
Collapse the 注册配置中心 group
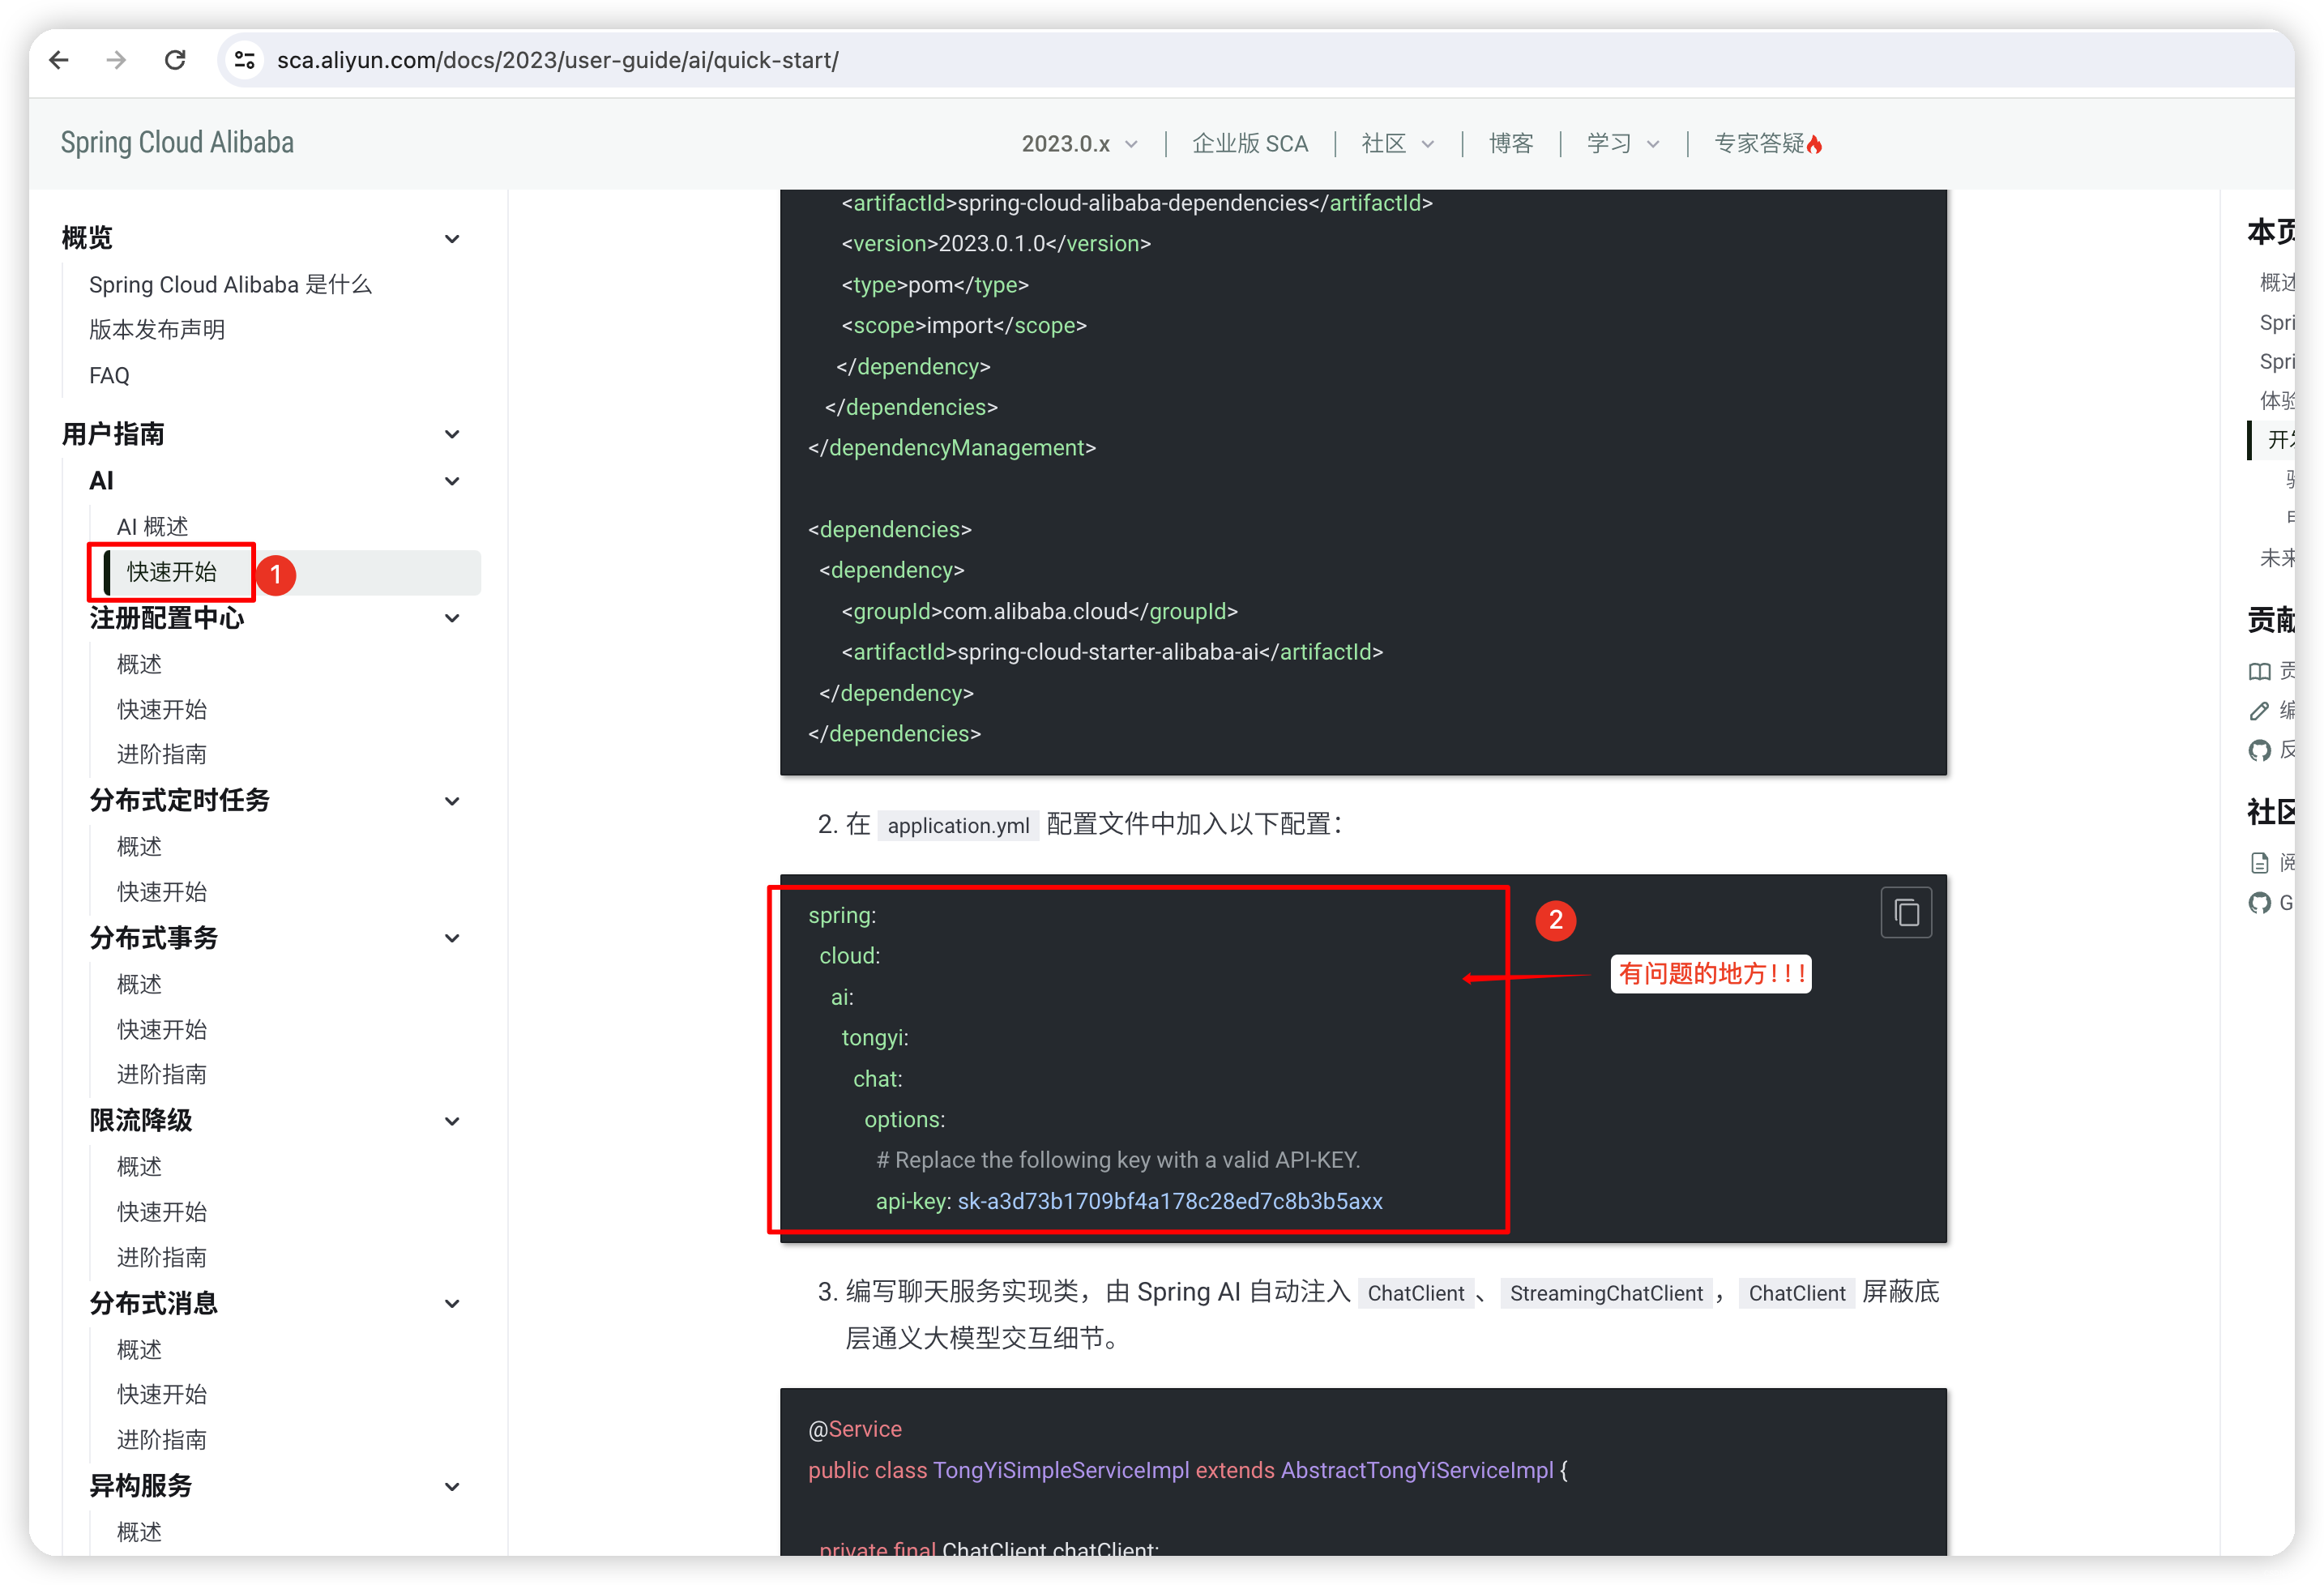(452, 618)
